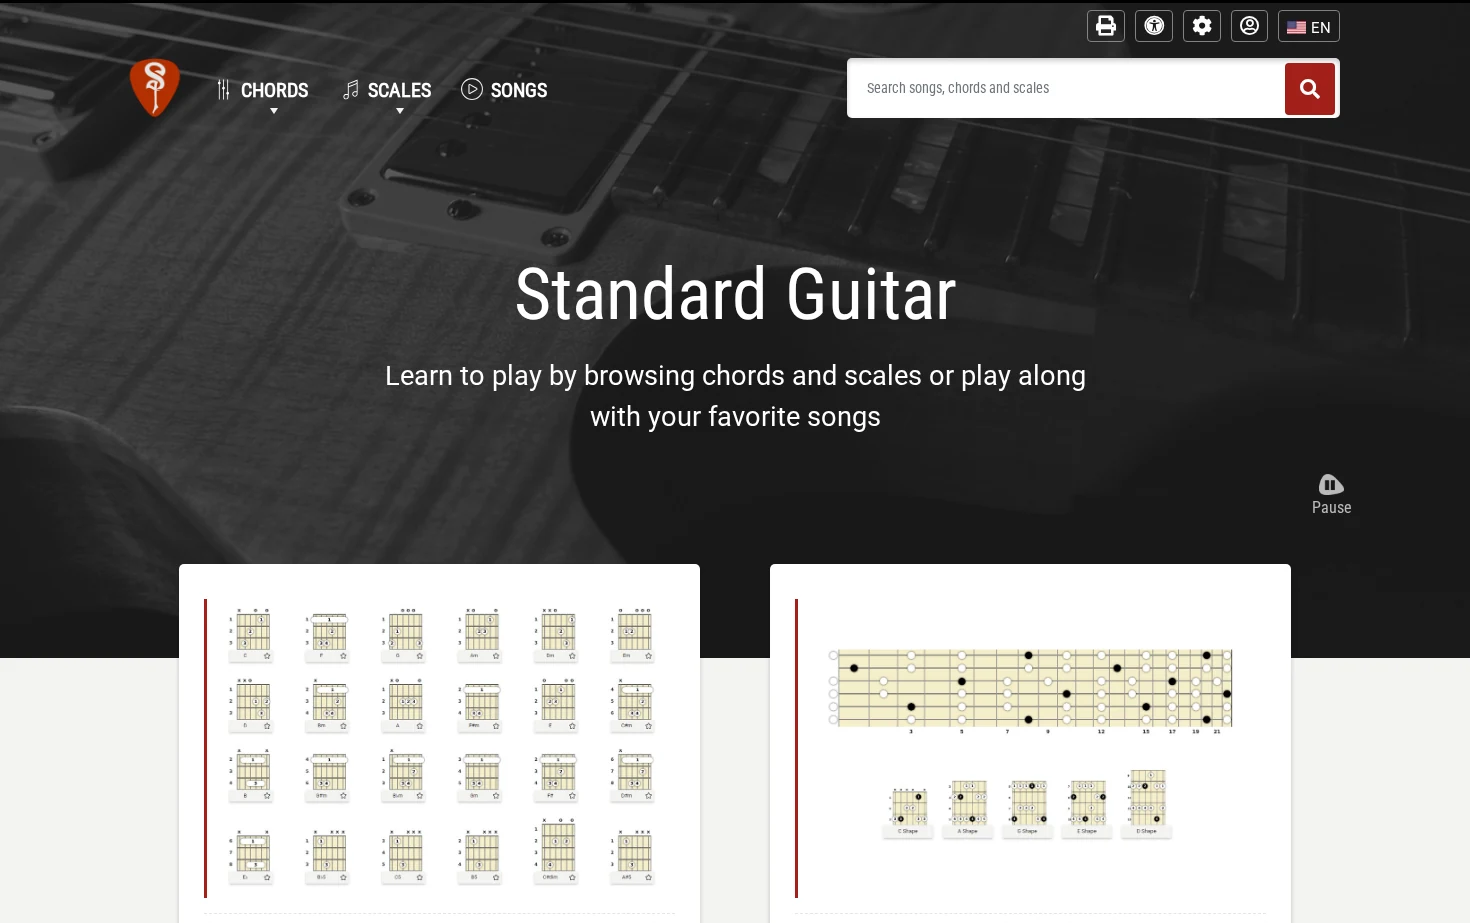The width and height of the screenshot is (1470, 923).
Task: Open the full fretboard scale diagram
Action: point(1031,690)
